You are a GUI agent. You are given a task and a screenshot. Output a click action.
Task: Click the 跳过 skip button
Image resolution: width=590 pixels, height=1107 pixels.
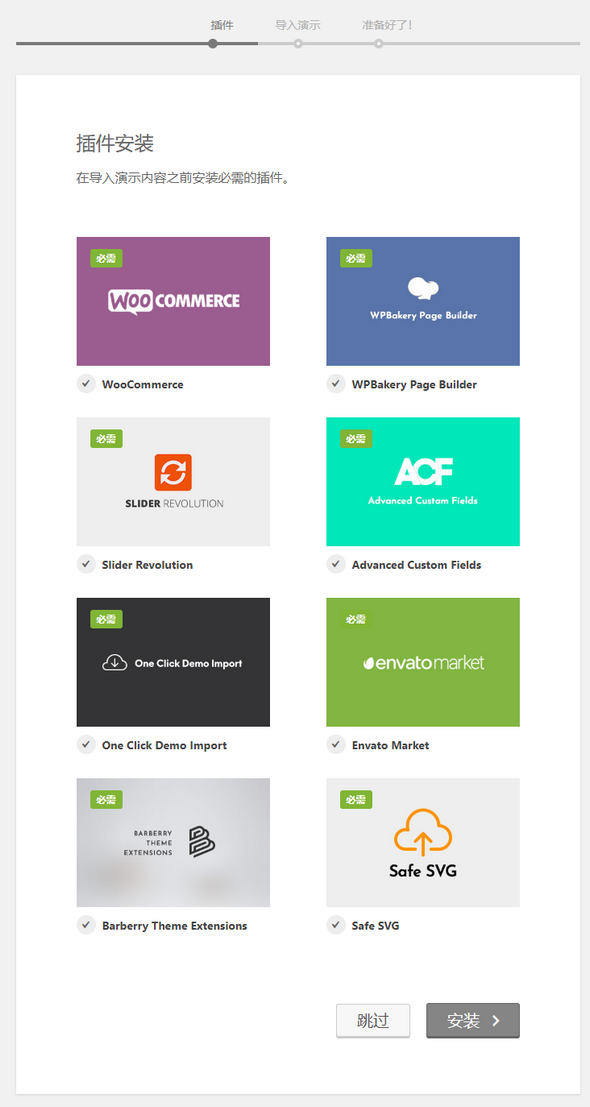pos(373,1021)
